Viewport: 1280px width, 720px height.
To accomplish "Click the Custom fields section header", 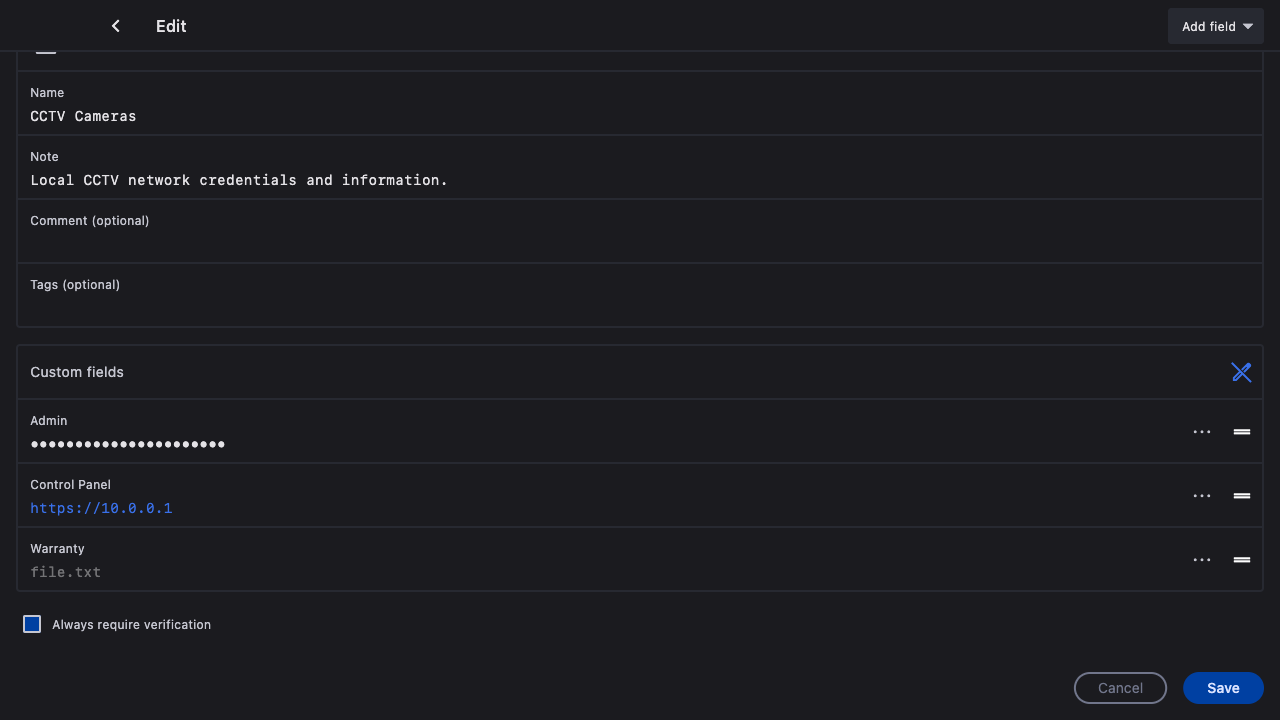I will (77, 372).
